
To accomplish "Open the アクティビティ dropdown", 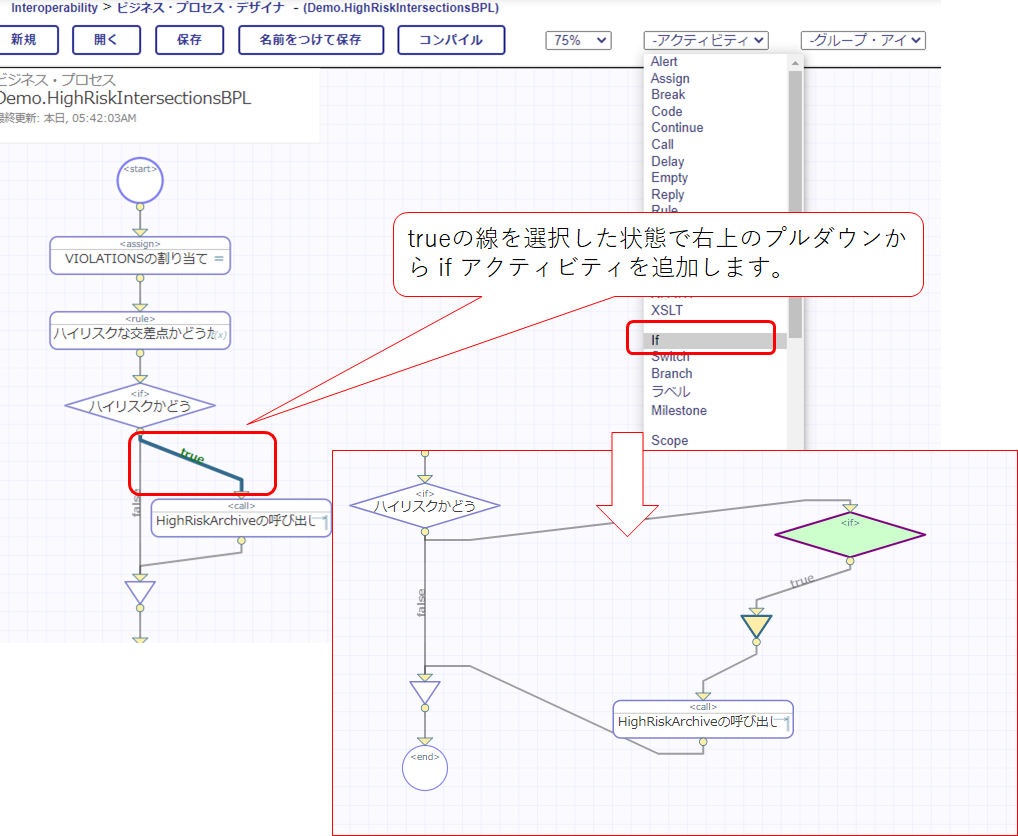I will click(706, 40).
